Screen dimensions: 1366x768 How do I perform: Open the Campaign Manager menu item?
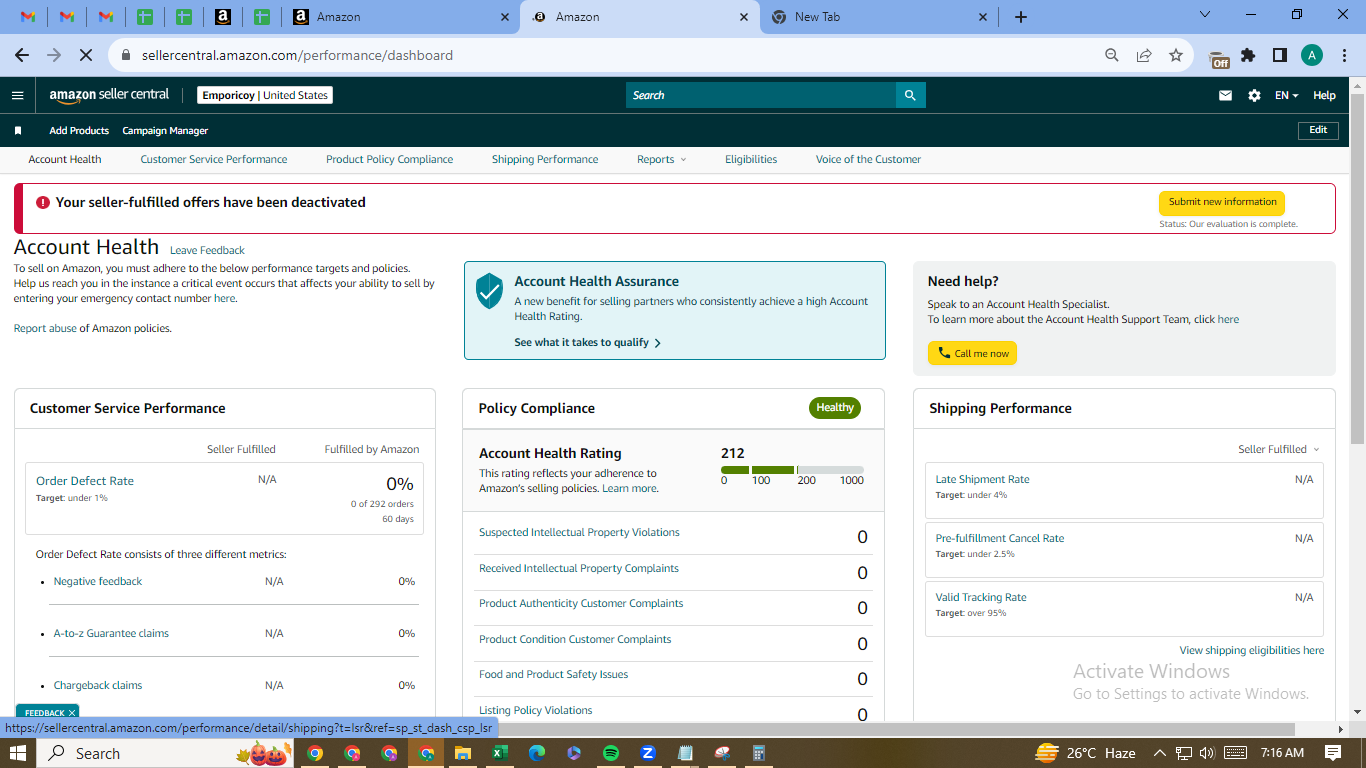pyautogui.click(x=165, y=131)
